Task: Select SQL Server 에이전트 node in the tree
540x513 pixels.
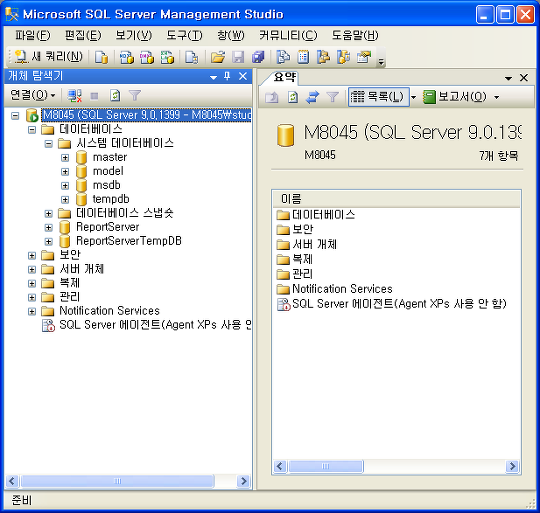Action: pyautogui.click(x=155, y=325)
